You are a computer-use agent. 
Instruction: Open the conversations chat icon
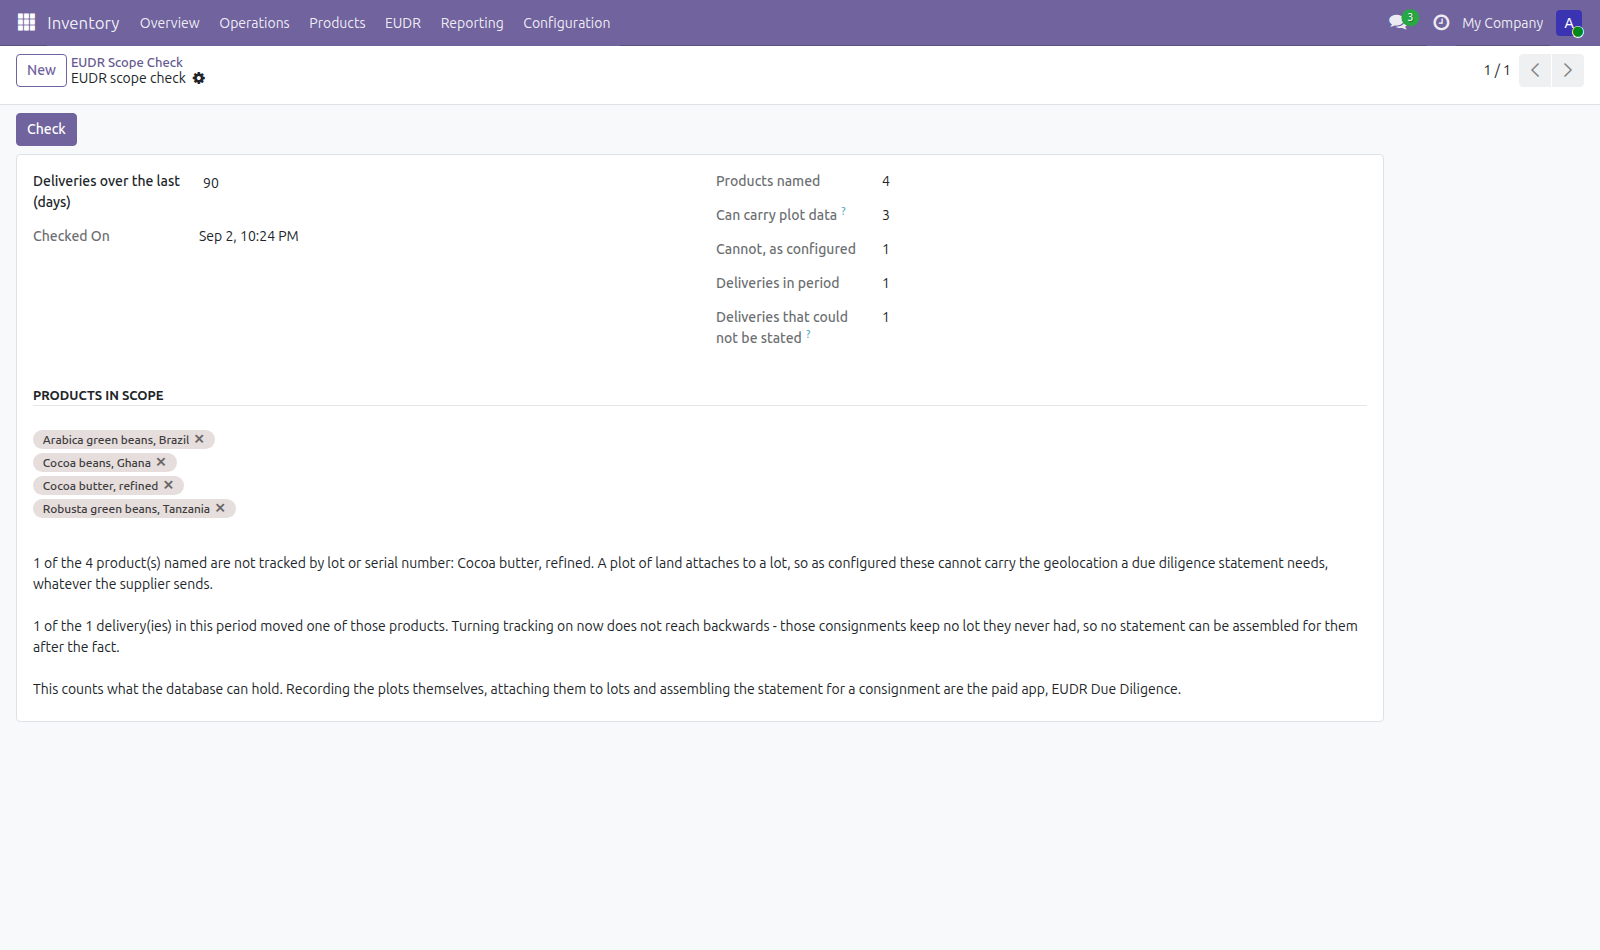point(1398,22)
